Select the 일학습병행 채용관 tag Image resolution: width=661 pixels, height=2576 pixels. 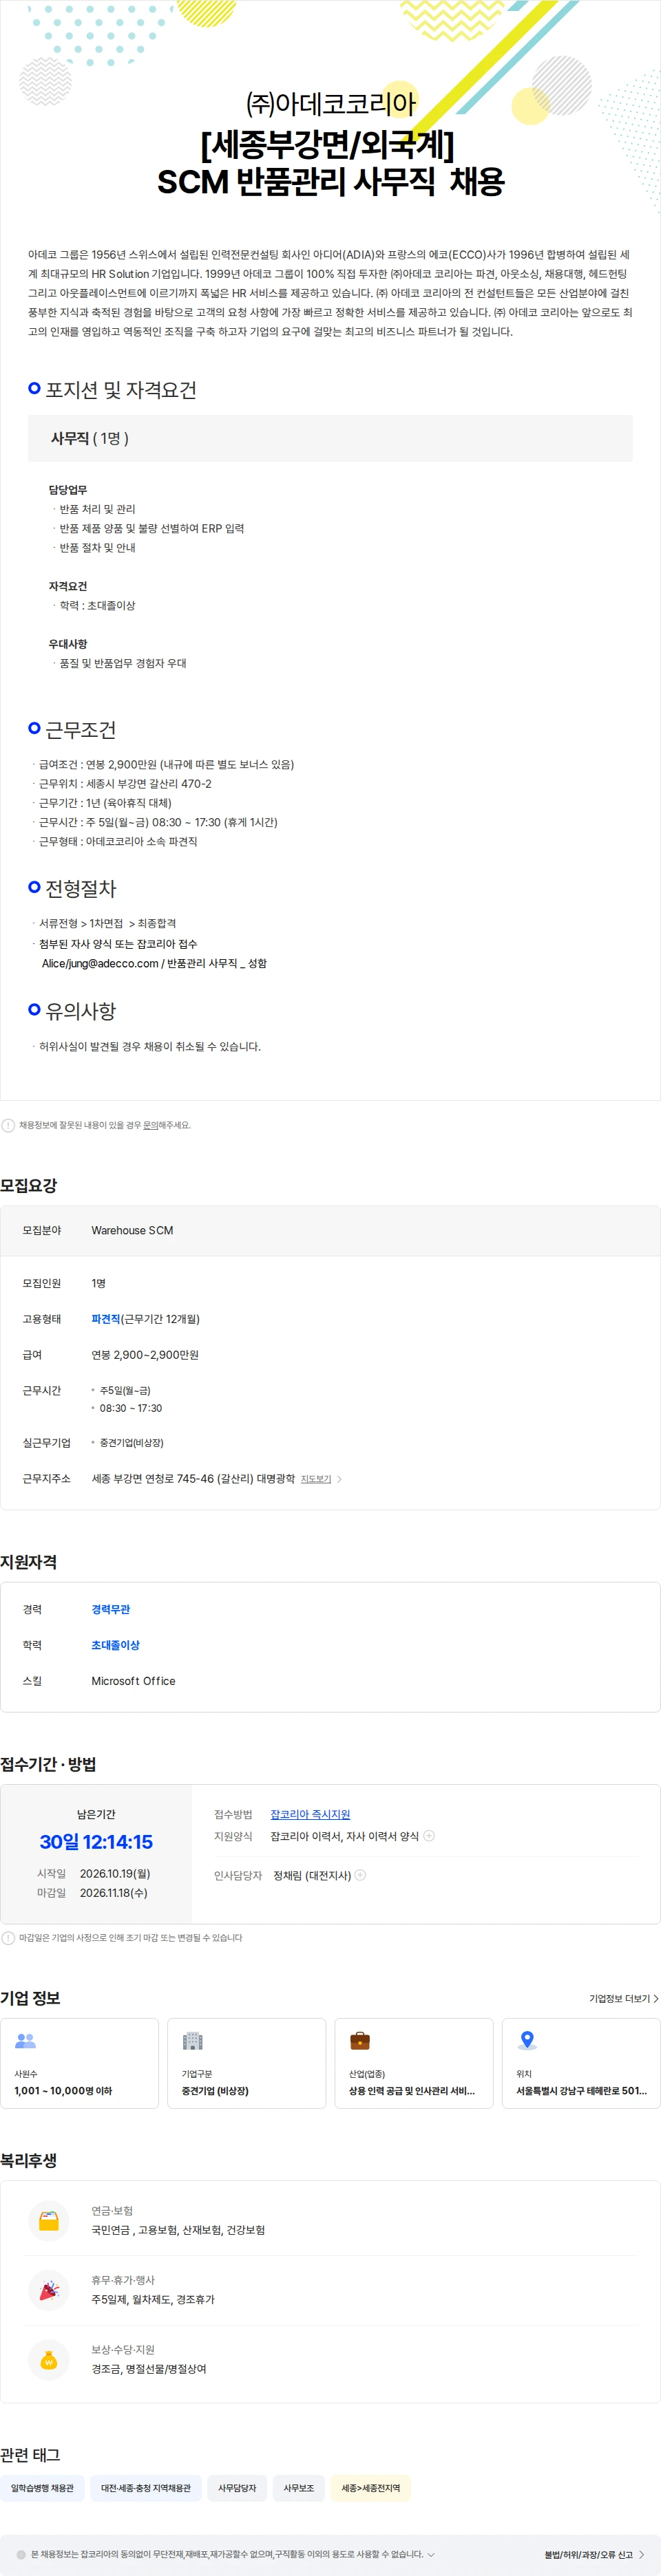coord(42,2487)
